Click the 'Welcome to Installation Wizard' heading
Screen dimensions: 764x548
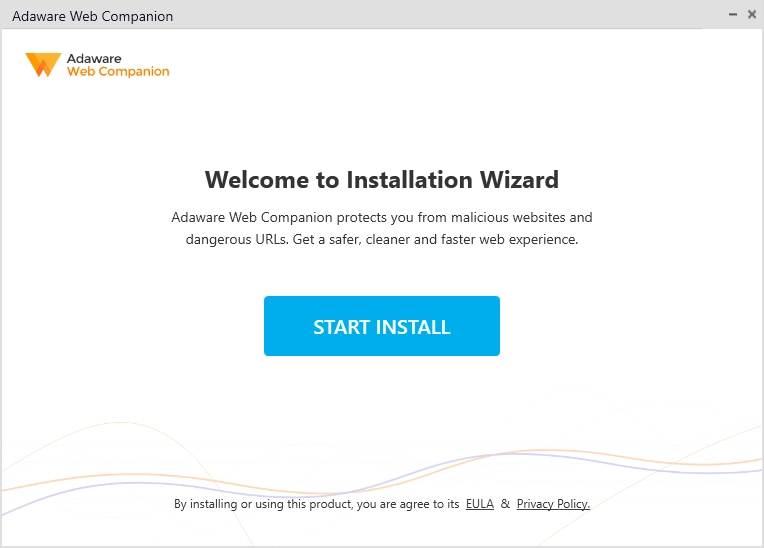pyautogui.click(x=382, y=179)
